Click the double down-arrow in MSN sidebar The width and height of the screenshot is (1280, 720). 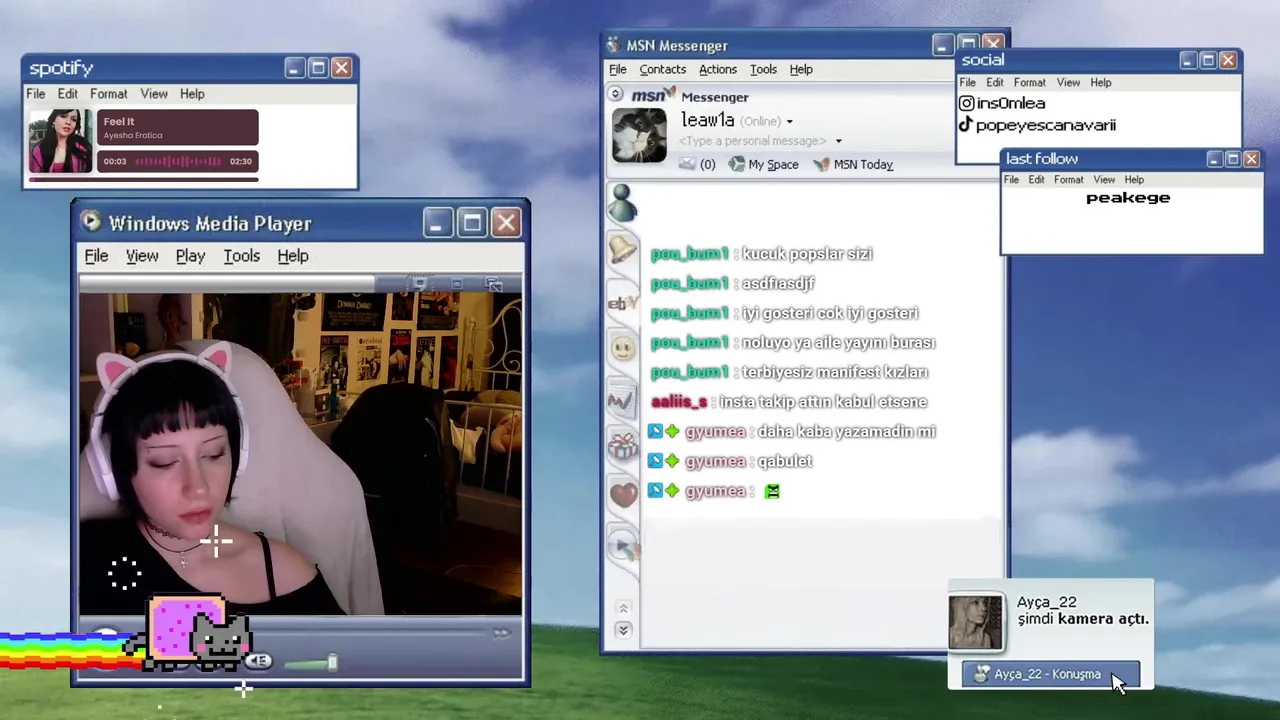tap(623, 630)
